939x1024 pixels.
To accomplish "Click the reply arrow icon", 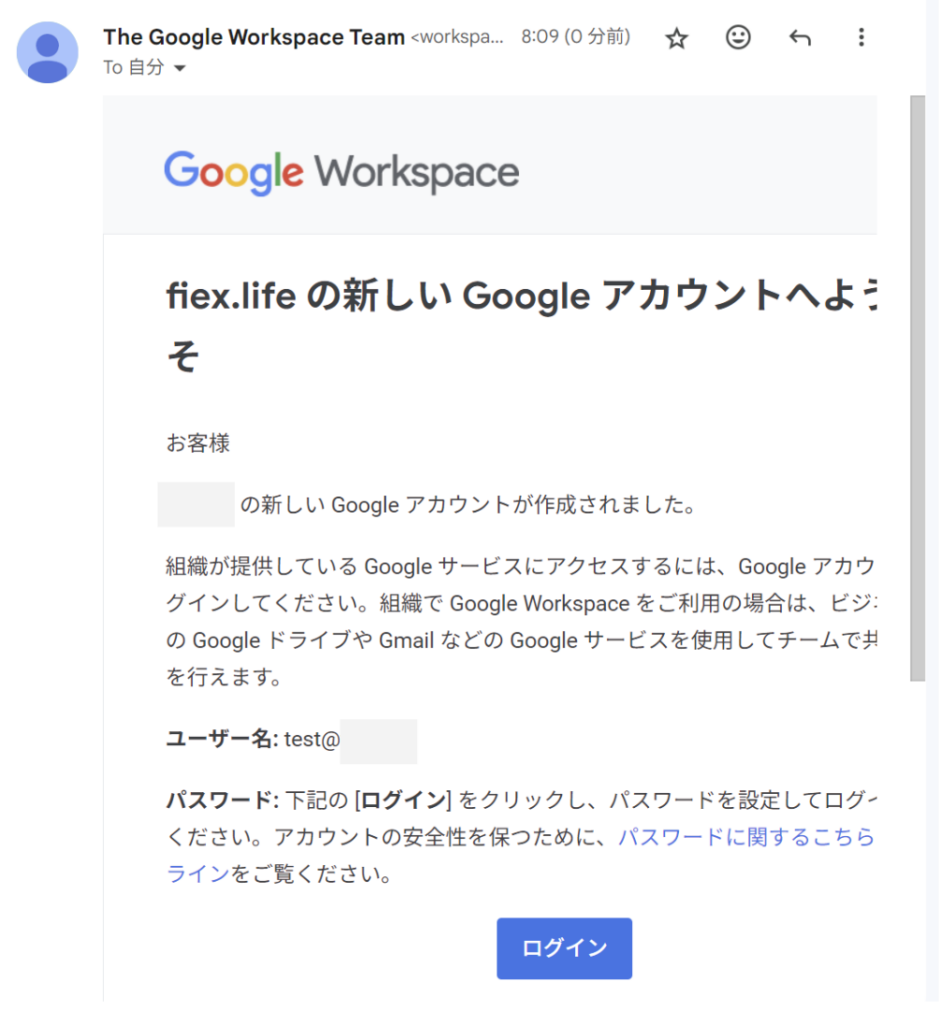I will click(x=799, y=39).
